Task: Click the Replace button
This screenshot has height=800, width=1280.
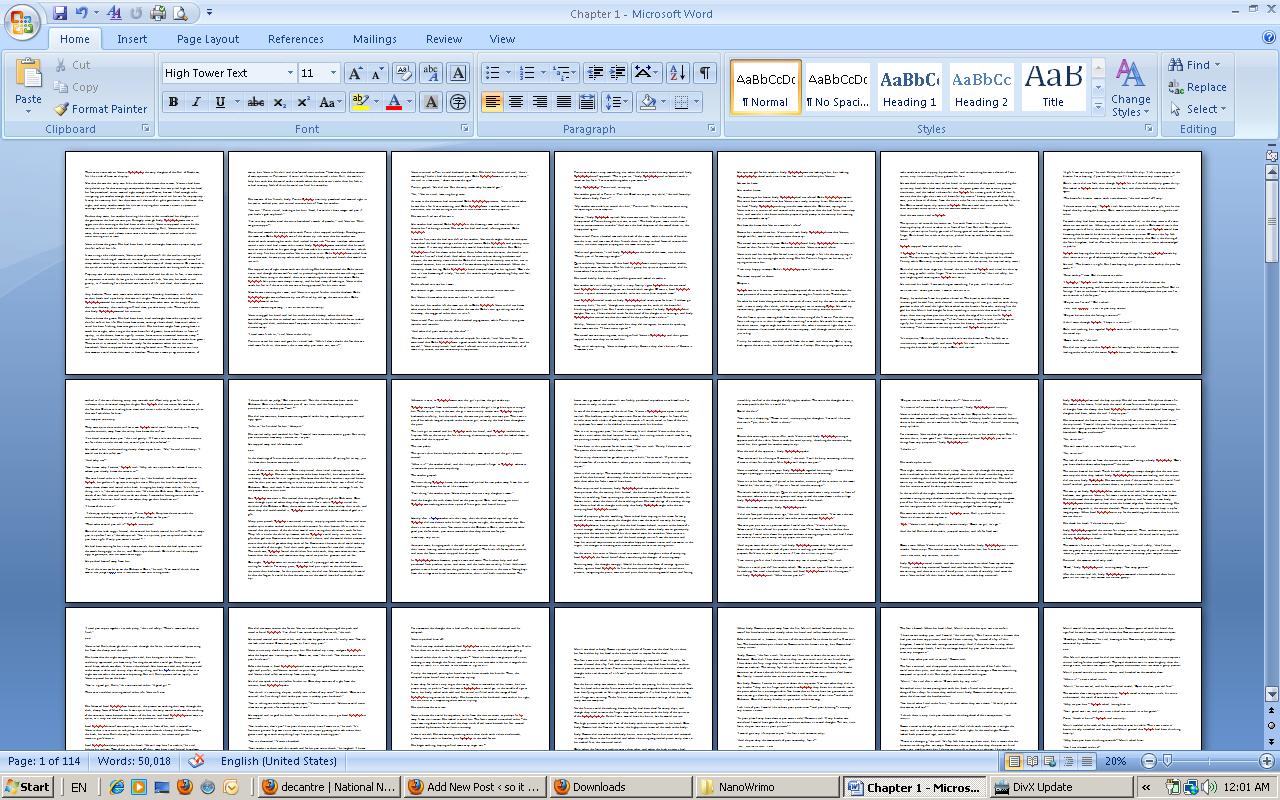Action: 1198,87
